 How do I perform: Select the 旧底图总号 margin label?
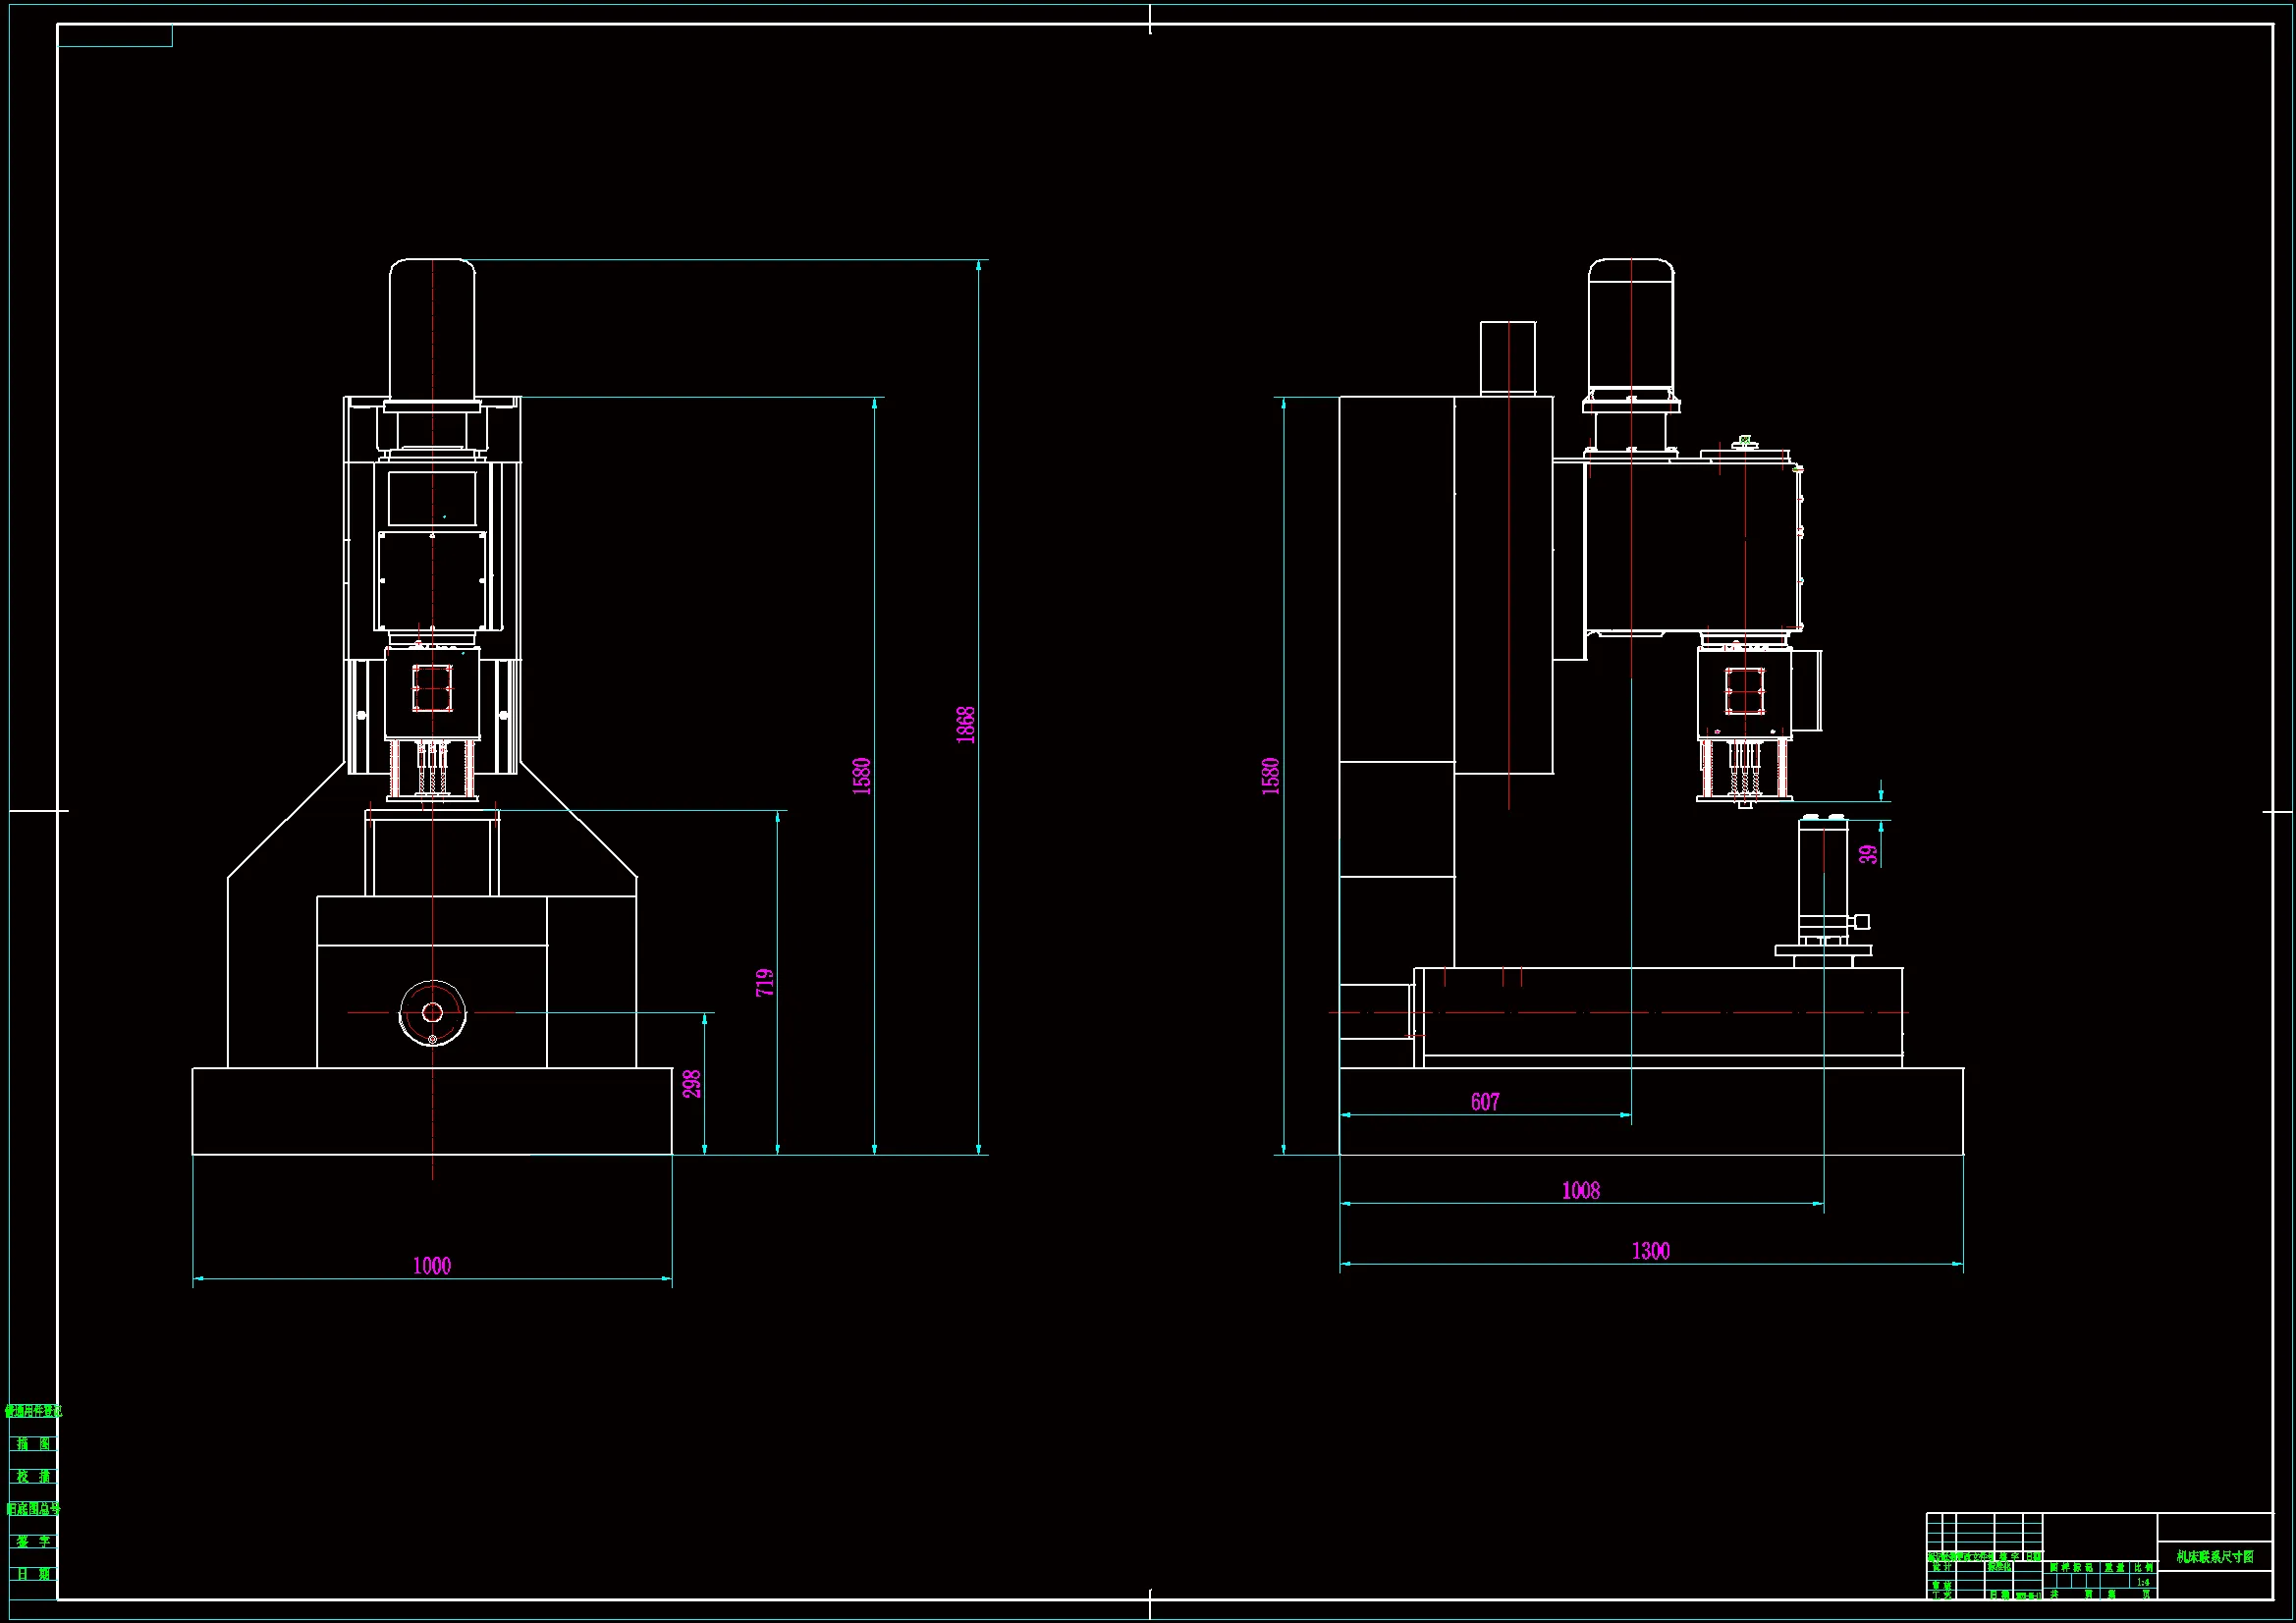click(x=33, y=1509)
